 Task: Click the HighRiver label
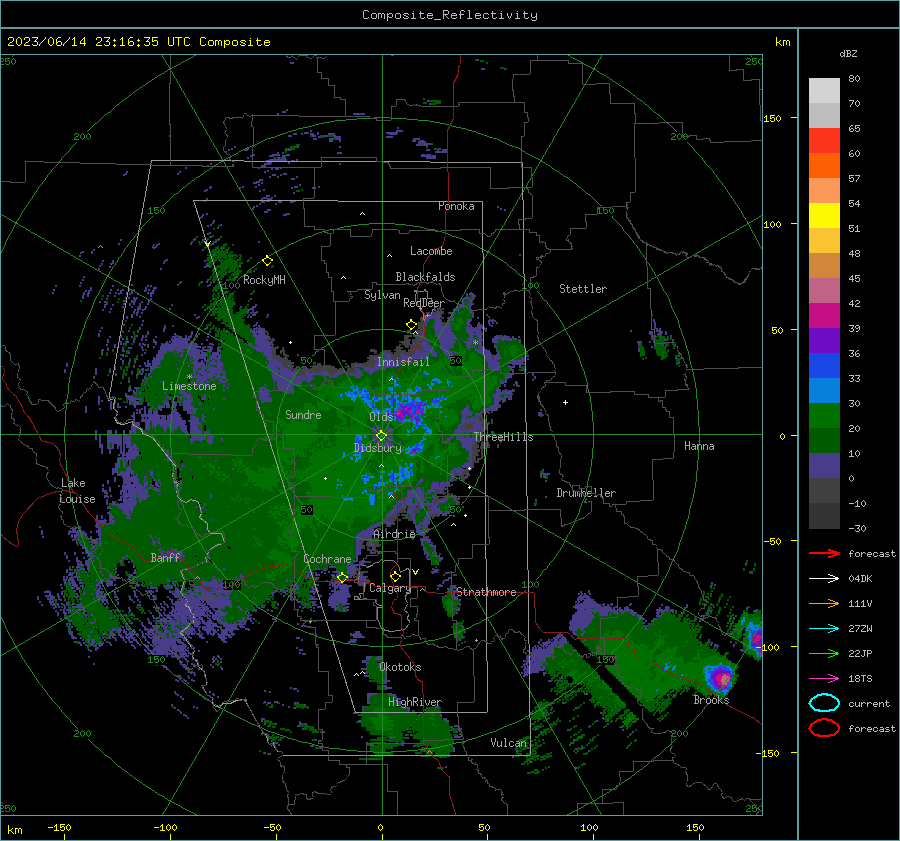point(415,702)
